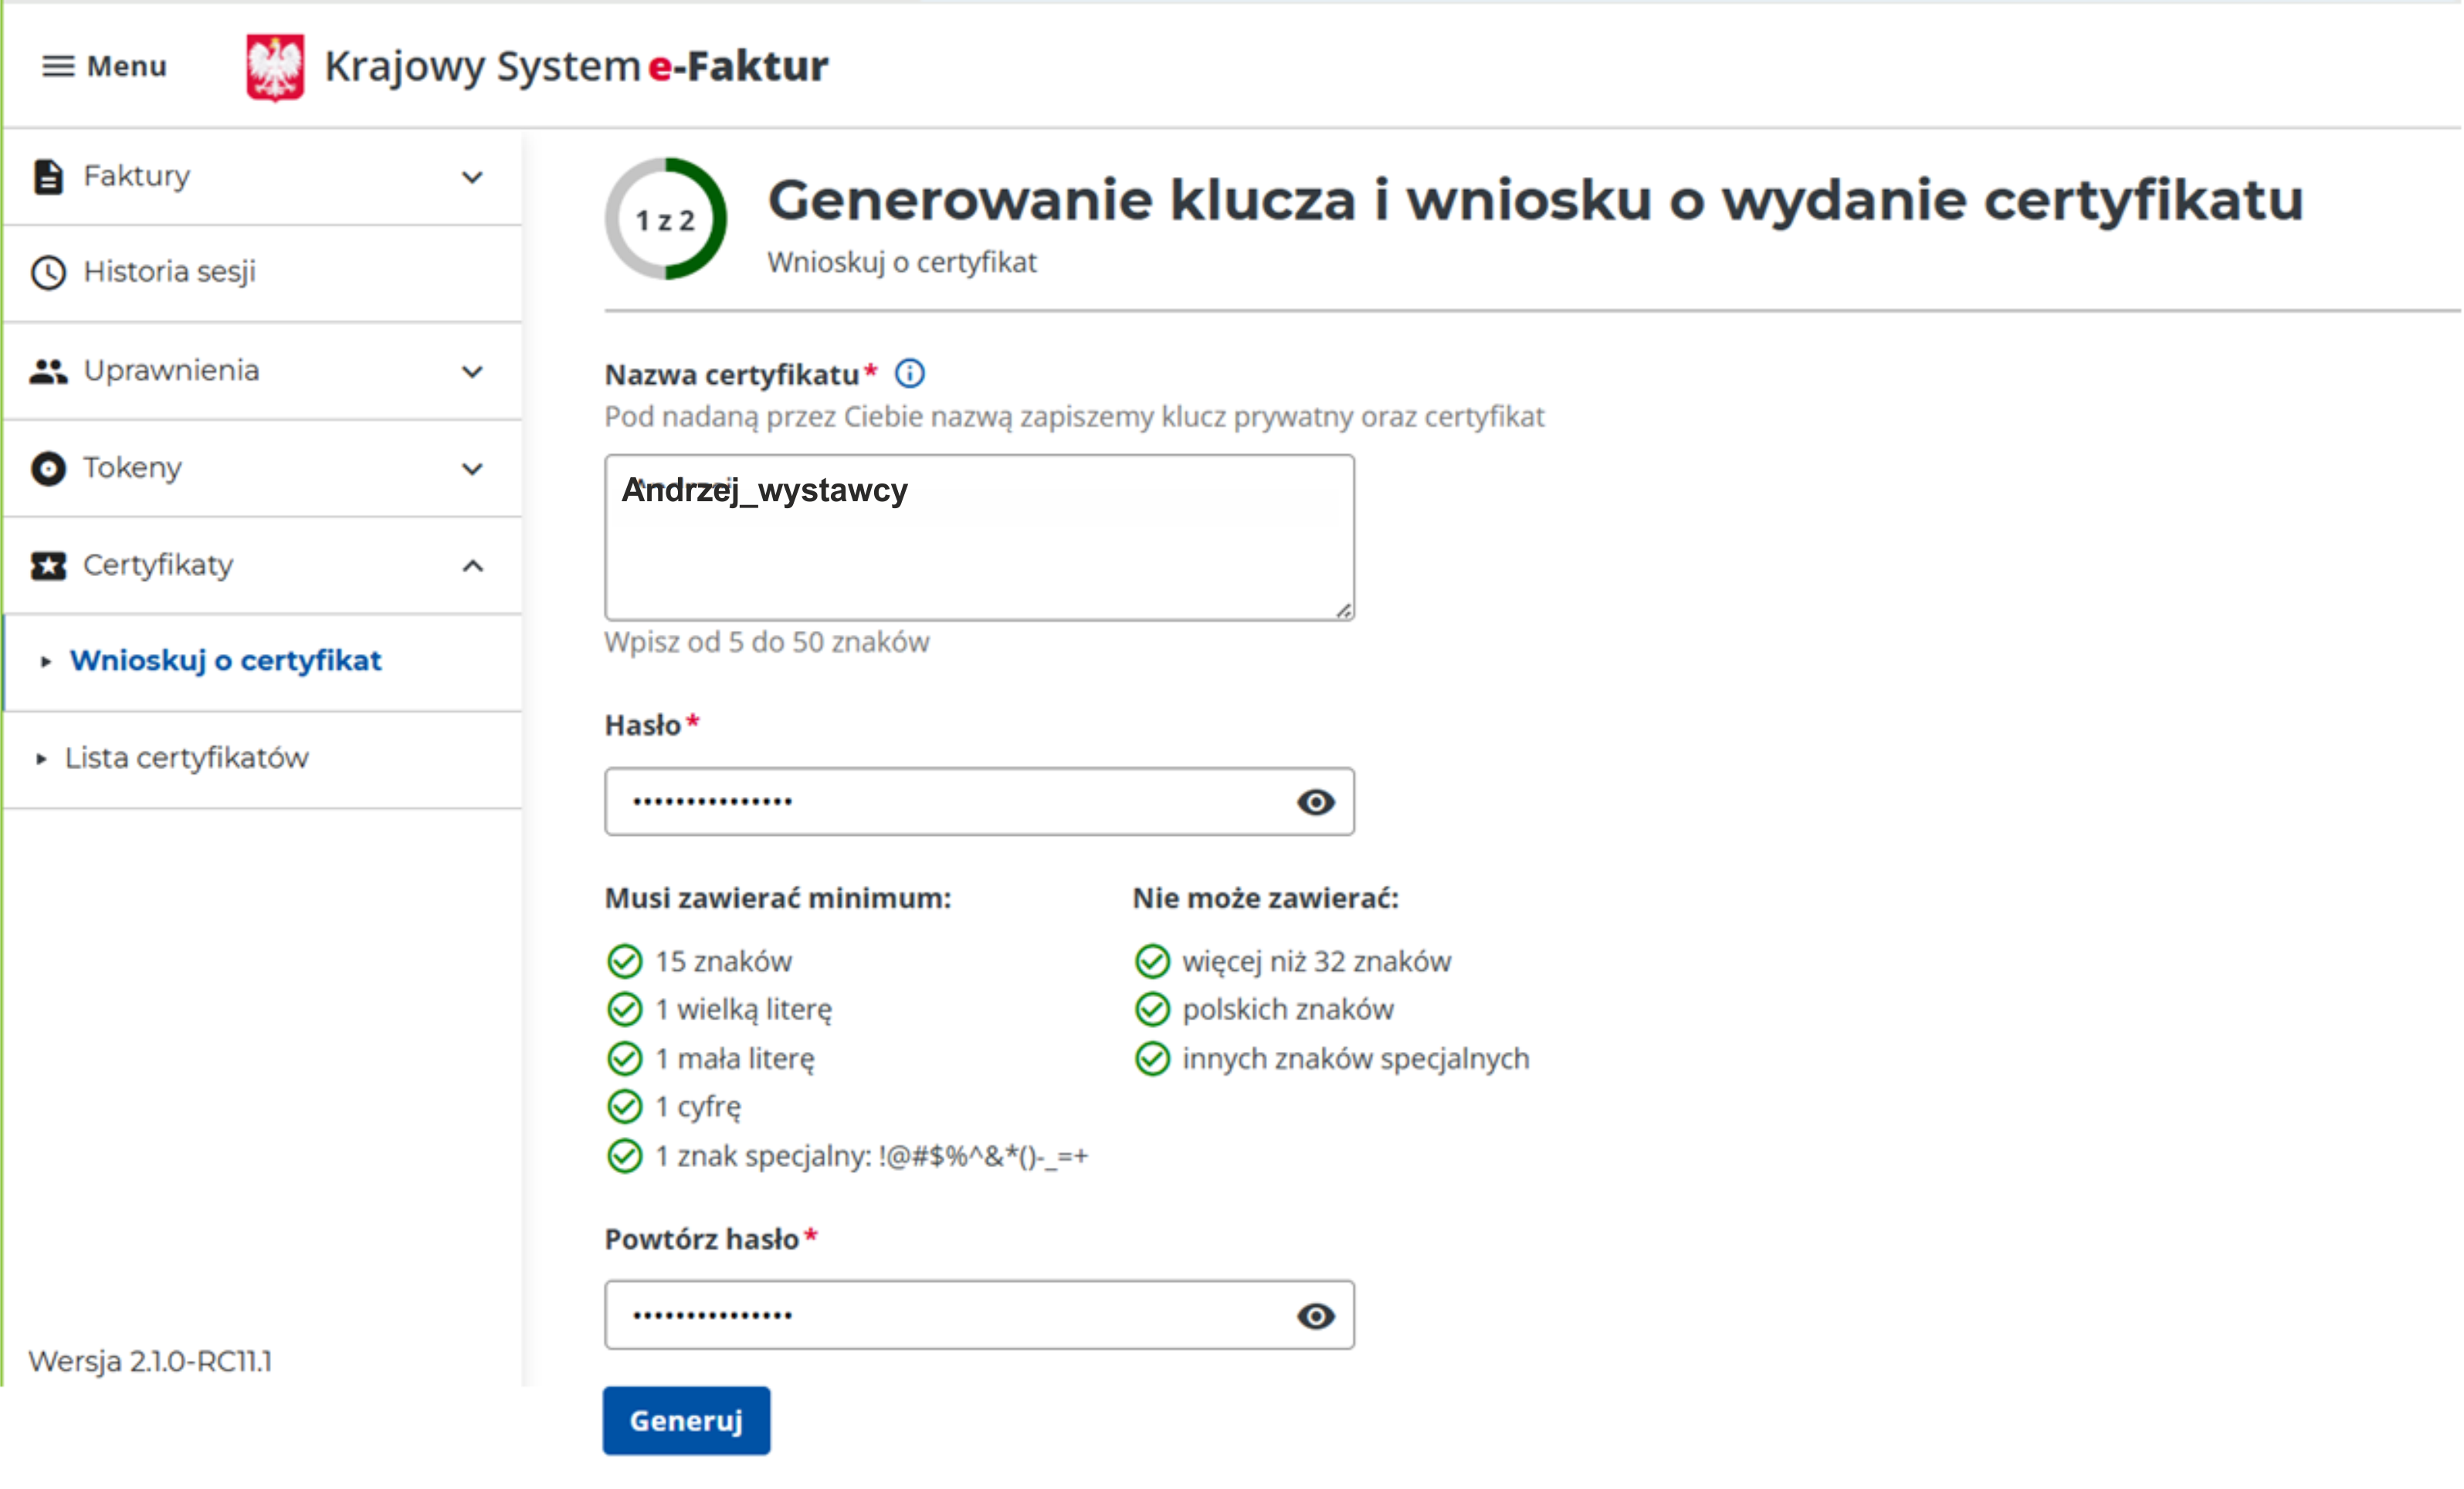2464x1489 pixels.
Task: Click the Historia sesji clock icon
Action: pos(48,272)
